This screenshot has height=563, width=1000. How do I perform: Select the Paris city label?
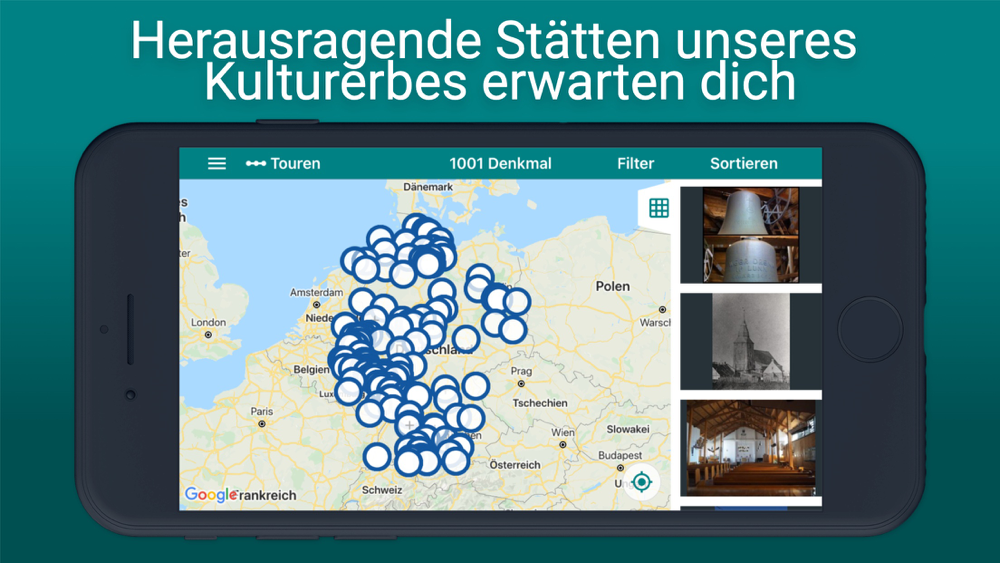[261, 411]
